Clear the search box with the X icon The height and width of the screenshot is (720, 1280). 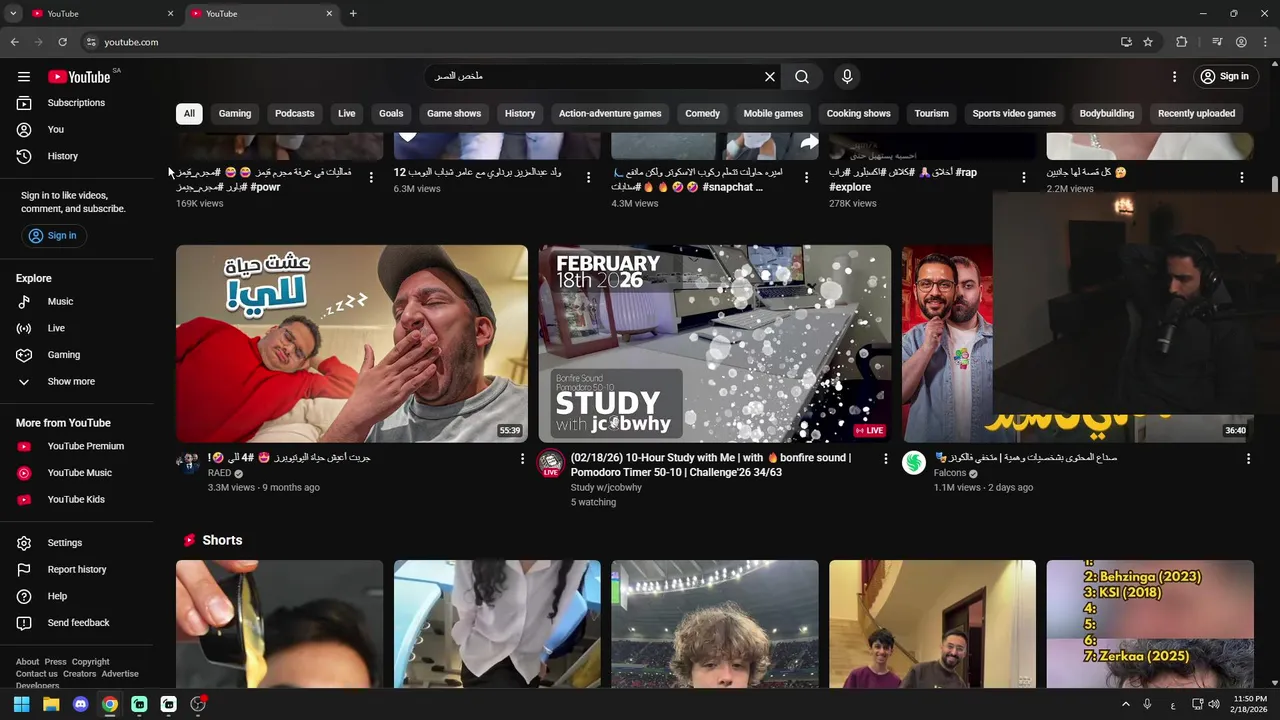coord(770,77)
